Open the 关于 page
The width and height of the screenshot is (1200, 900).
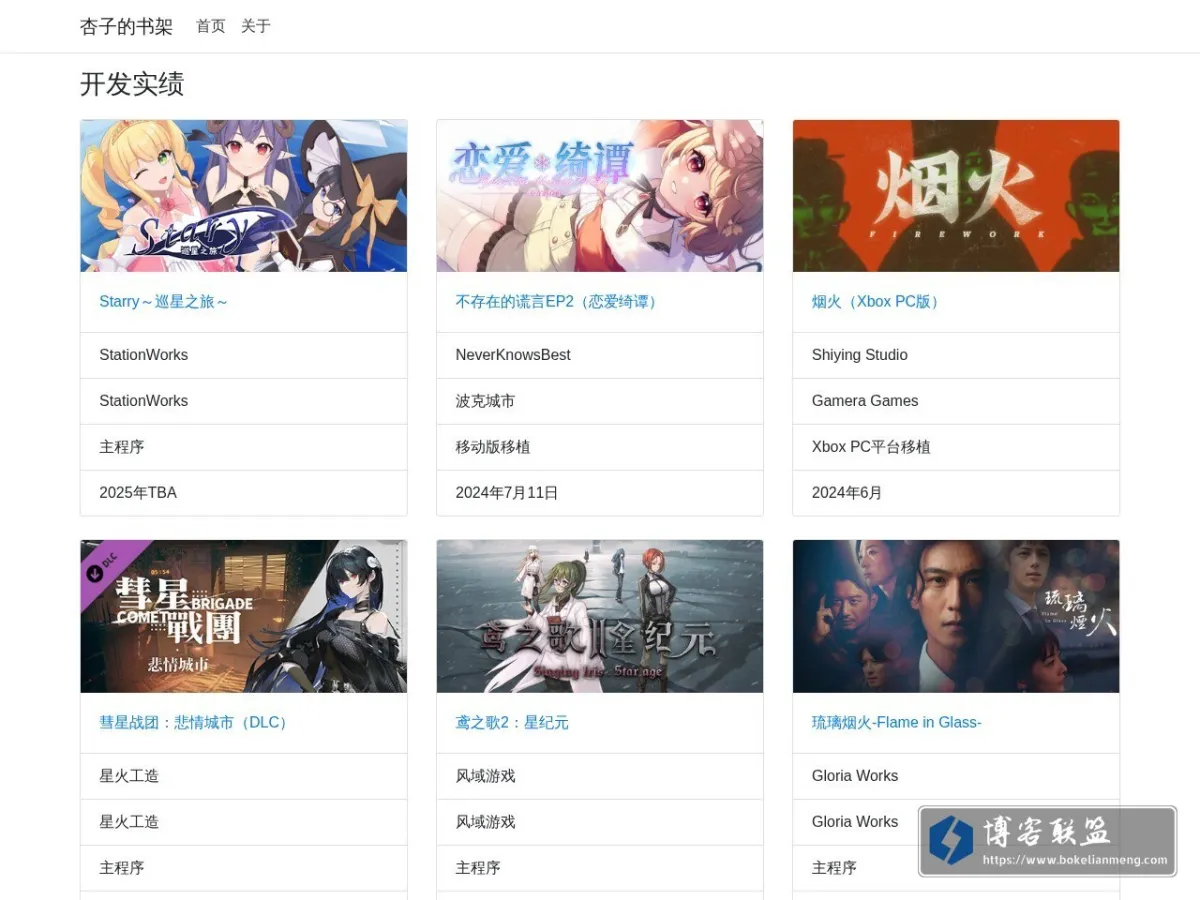click(x=256, y=26)
